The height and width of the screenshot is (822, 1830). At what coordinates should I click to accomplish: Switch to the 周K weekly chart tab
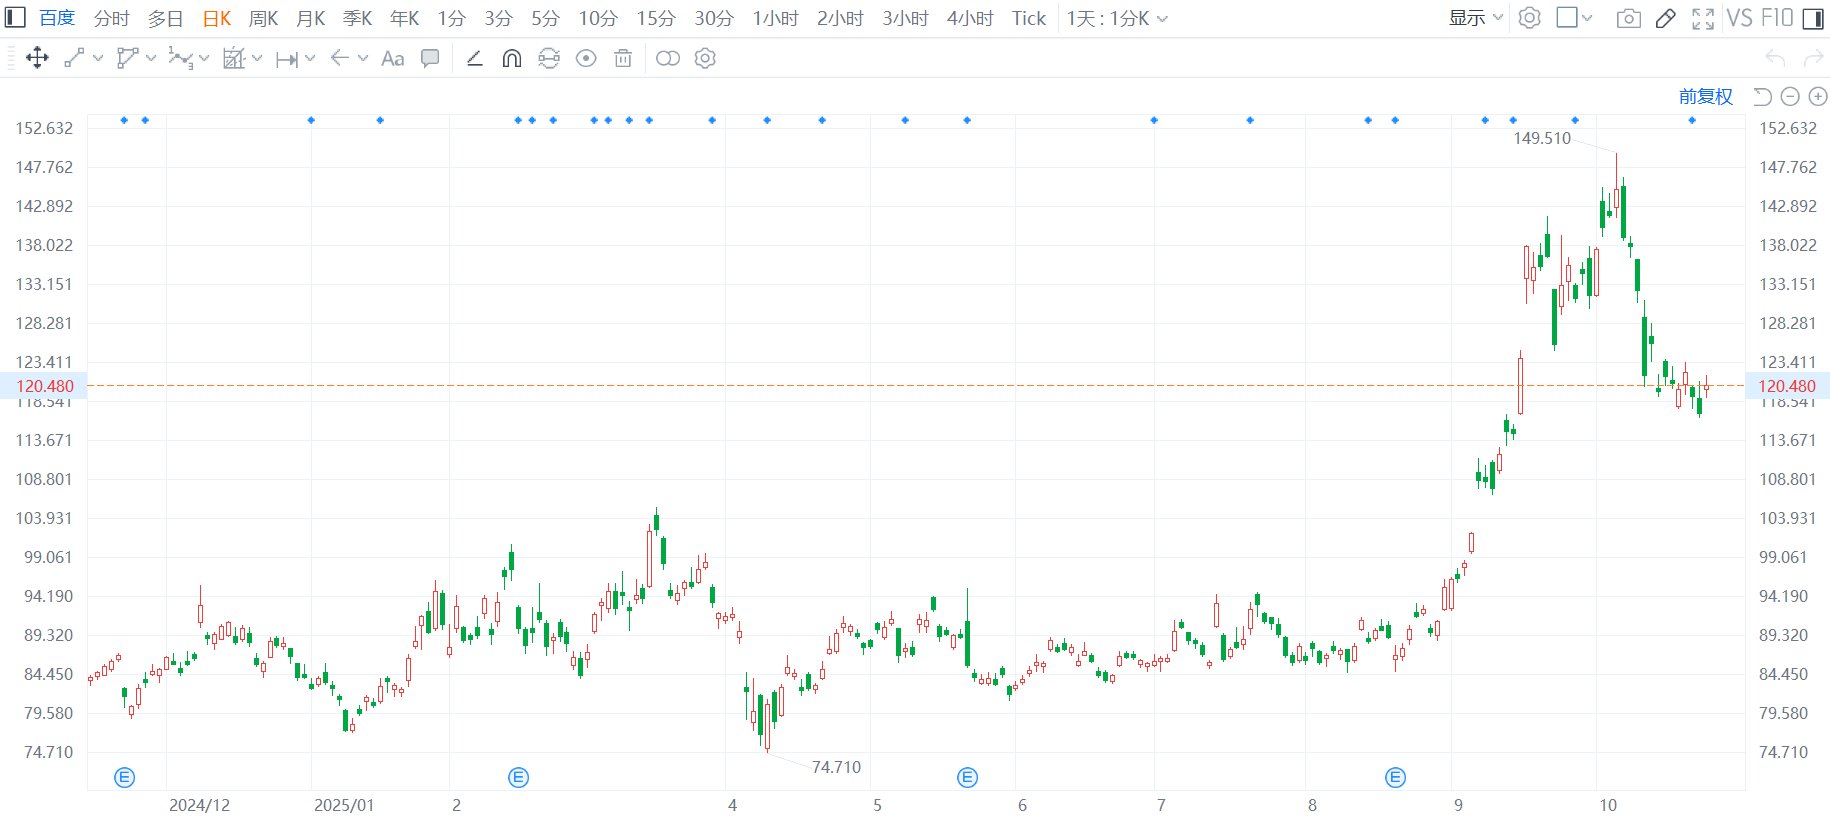[x=263, y=18]
